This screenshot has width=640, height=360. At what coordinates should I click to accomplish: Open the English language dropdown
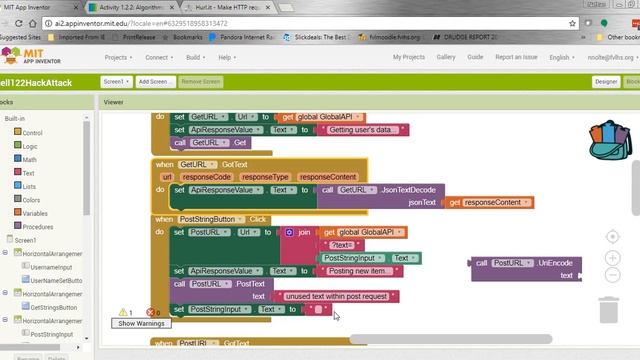click(x=562, y=58)
